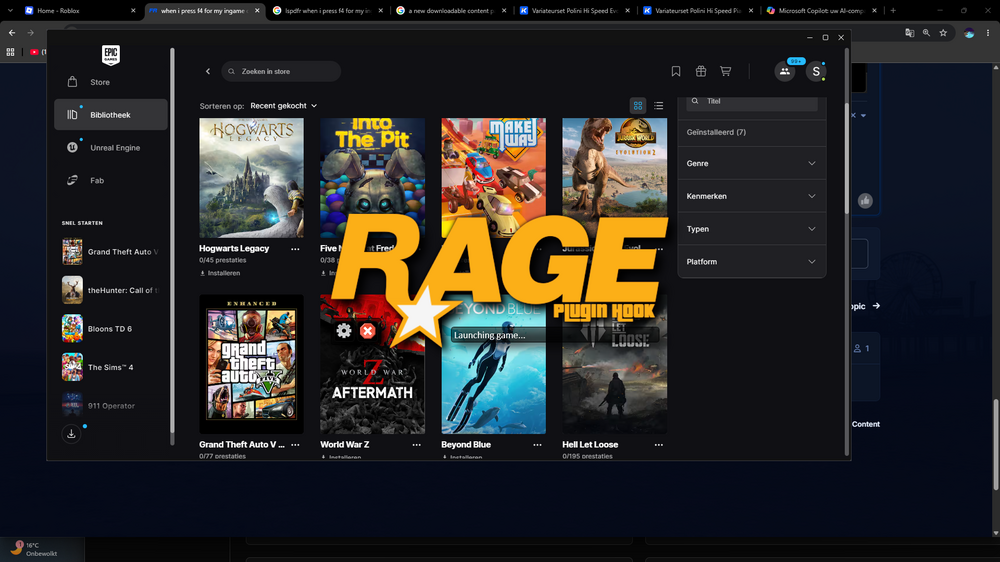The height and width of the screenshot is (562, 1000).
Task: Expand the Genre filter
Action: tap(751, 163)
